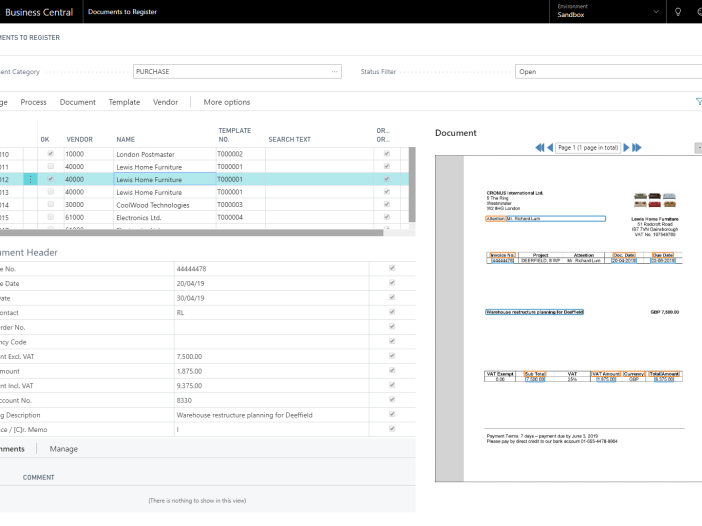Viewport: 702px width, 526px height.
Task: Go to previous page in document viewer
Action: click(x=550, y=148)
